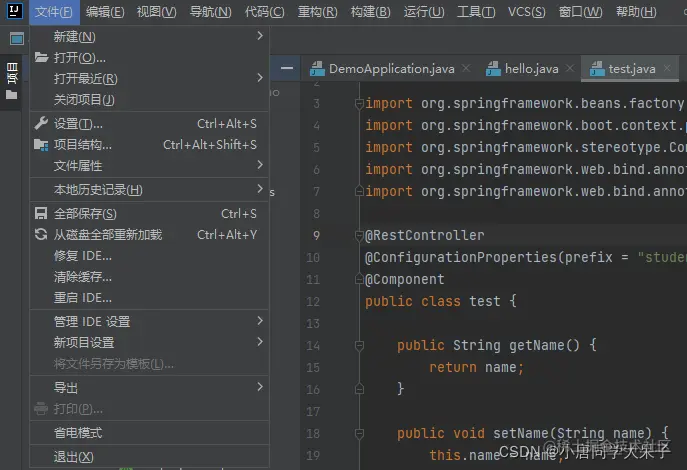Click arrow chevron next to 文件属性
The image size is (687, 470).
tap(260, 165)
